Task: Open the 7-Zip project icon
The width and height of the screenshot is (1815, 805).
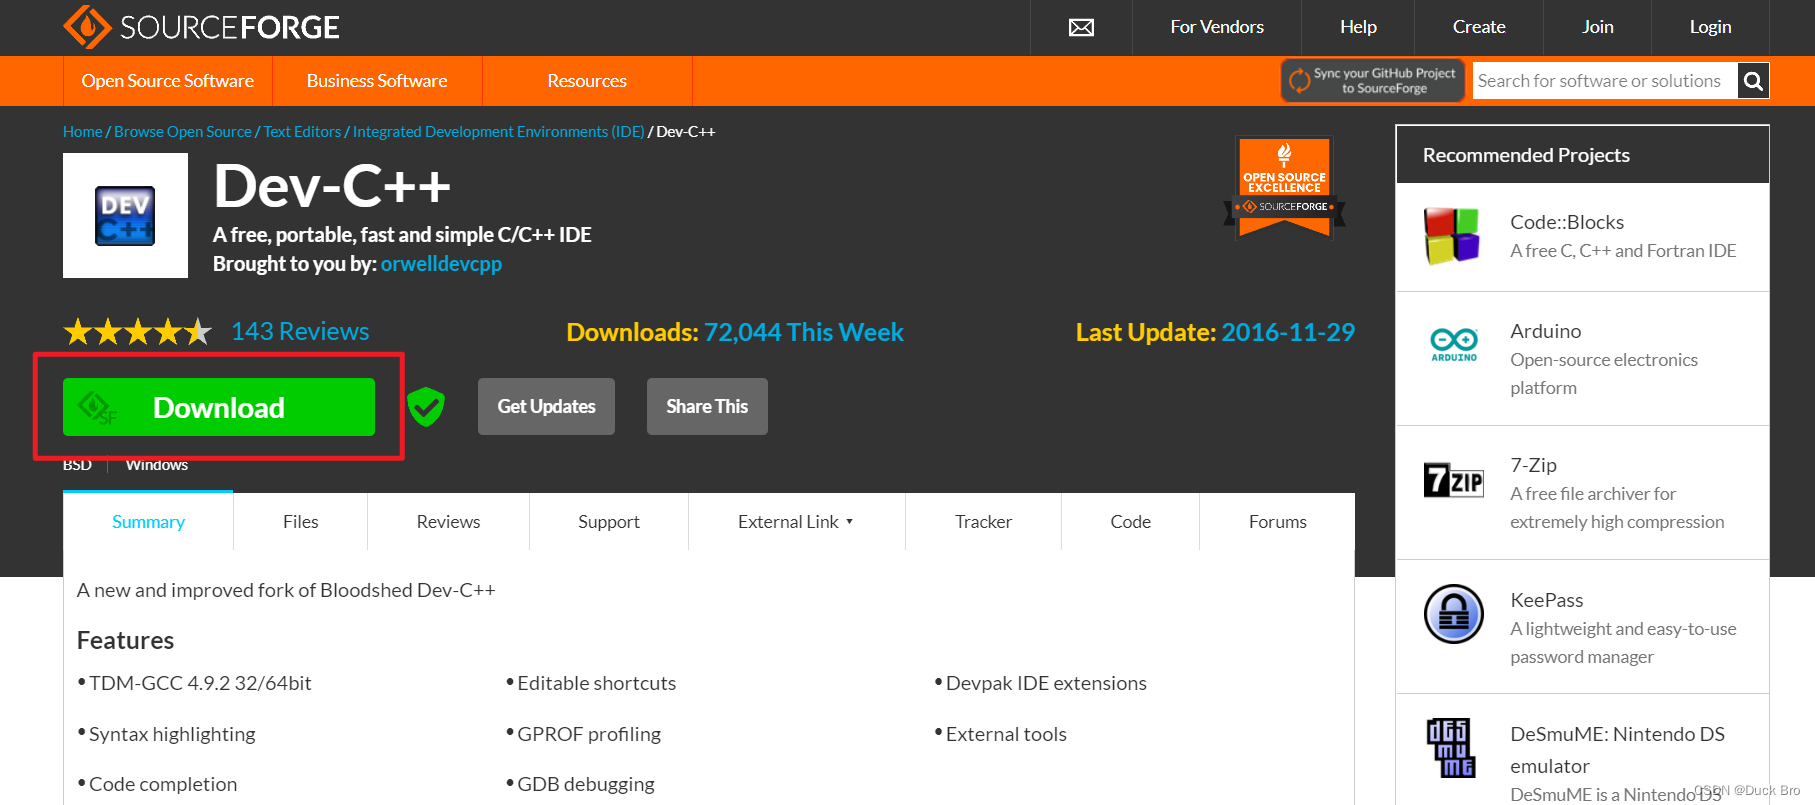Action: point(1454,480)
